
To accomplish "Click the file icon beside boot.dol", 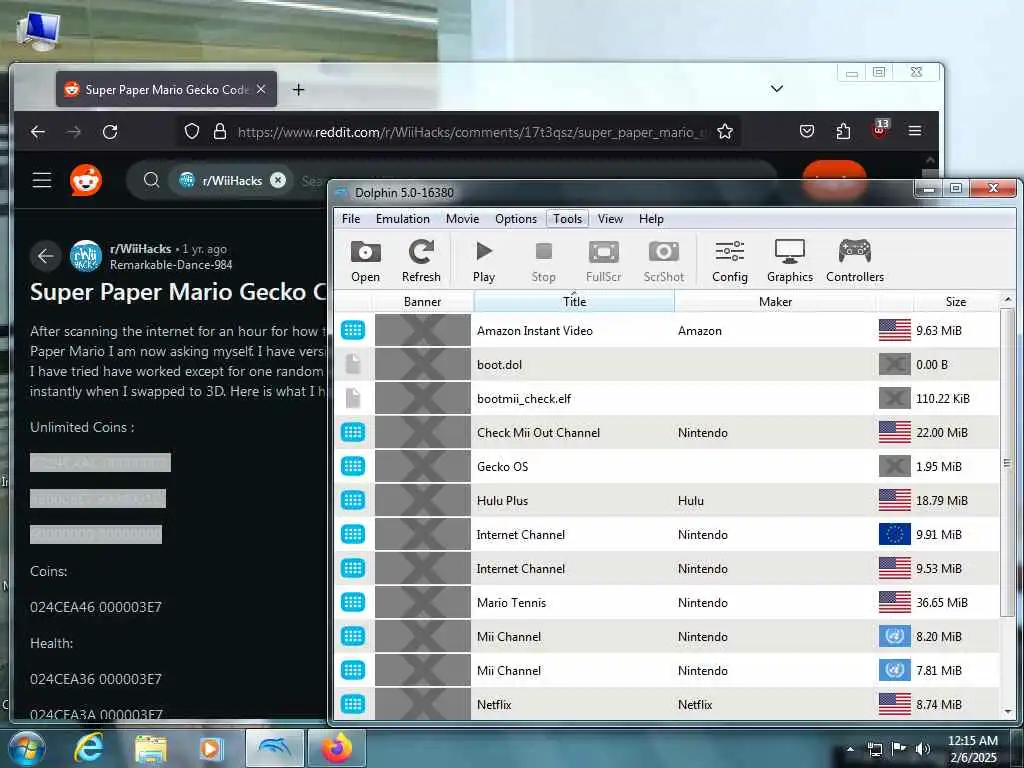I will [x=353, y=364].
